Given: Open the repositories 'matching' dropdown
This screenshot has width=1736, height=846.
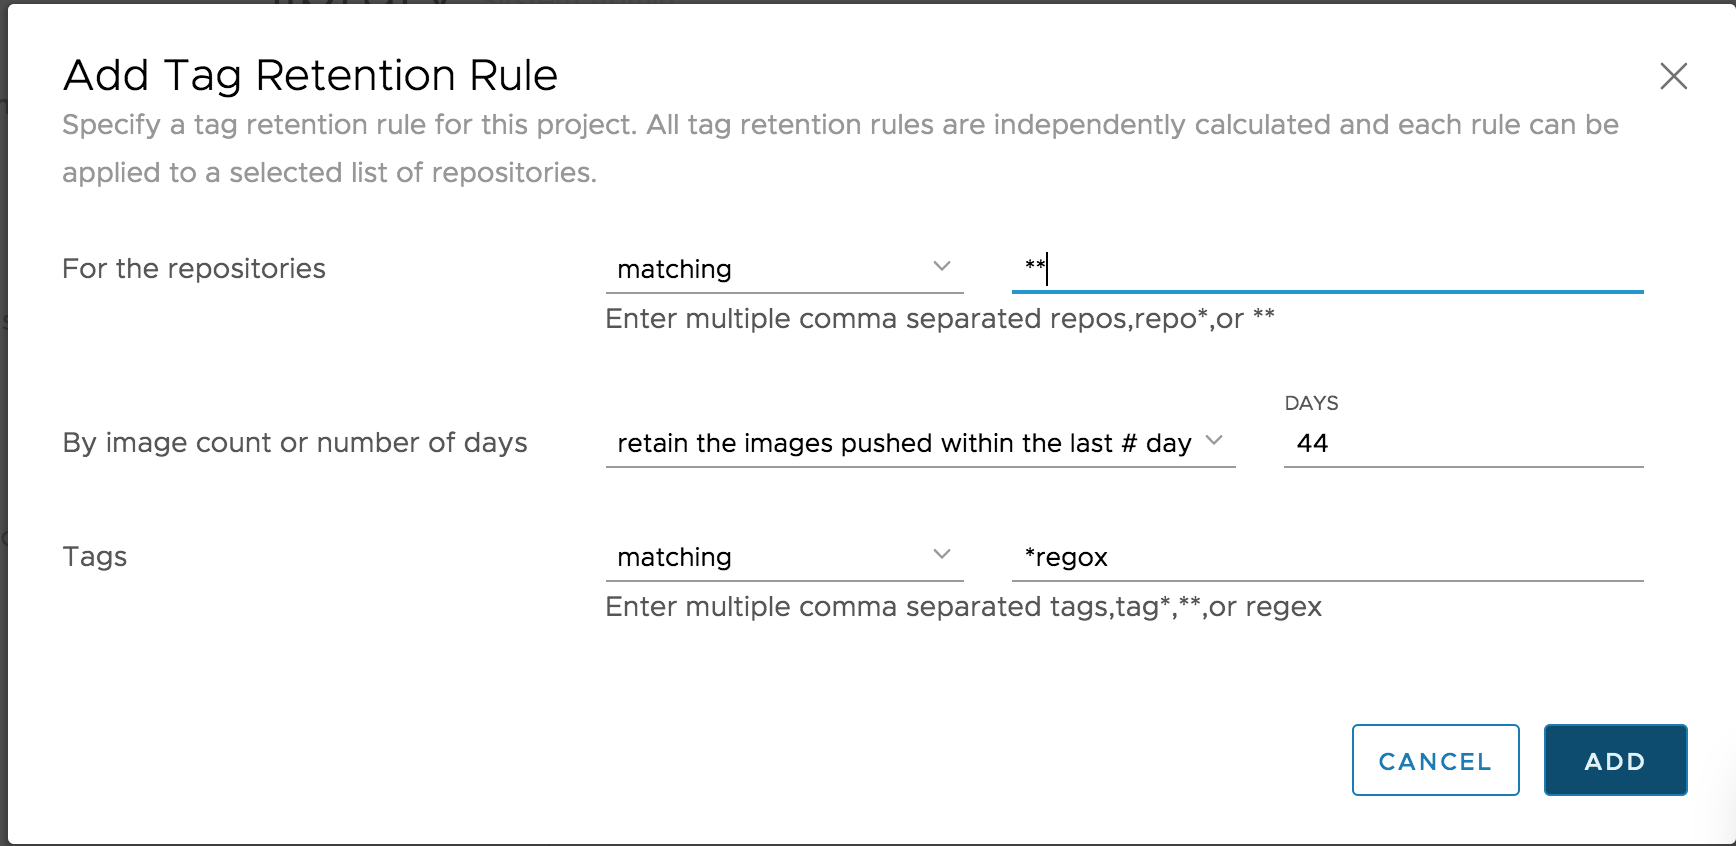Looking at the screenshot, I should coord(786,268).
